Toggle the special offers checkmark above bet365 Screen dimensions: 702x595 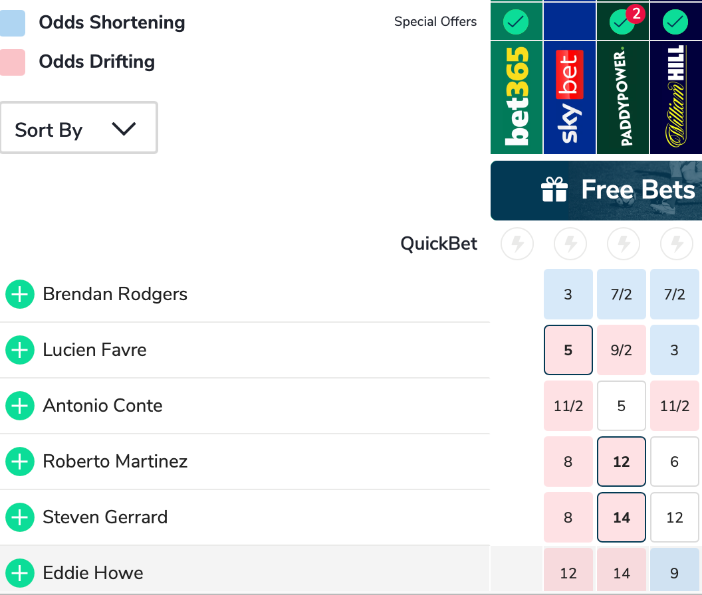click(516, 21)
